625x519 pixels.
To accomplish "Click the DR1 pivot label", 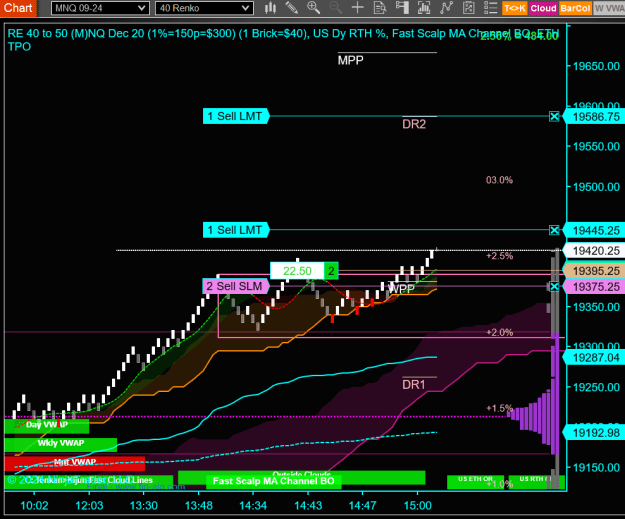I will coord(414,385).
